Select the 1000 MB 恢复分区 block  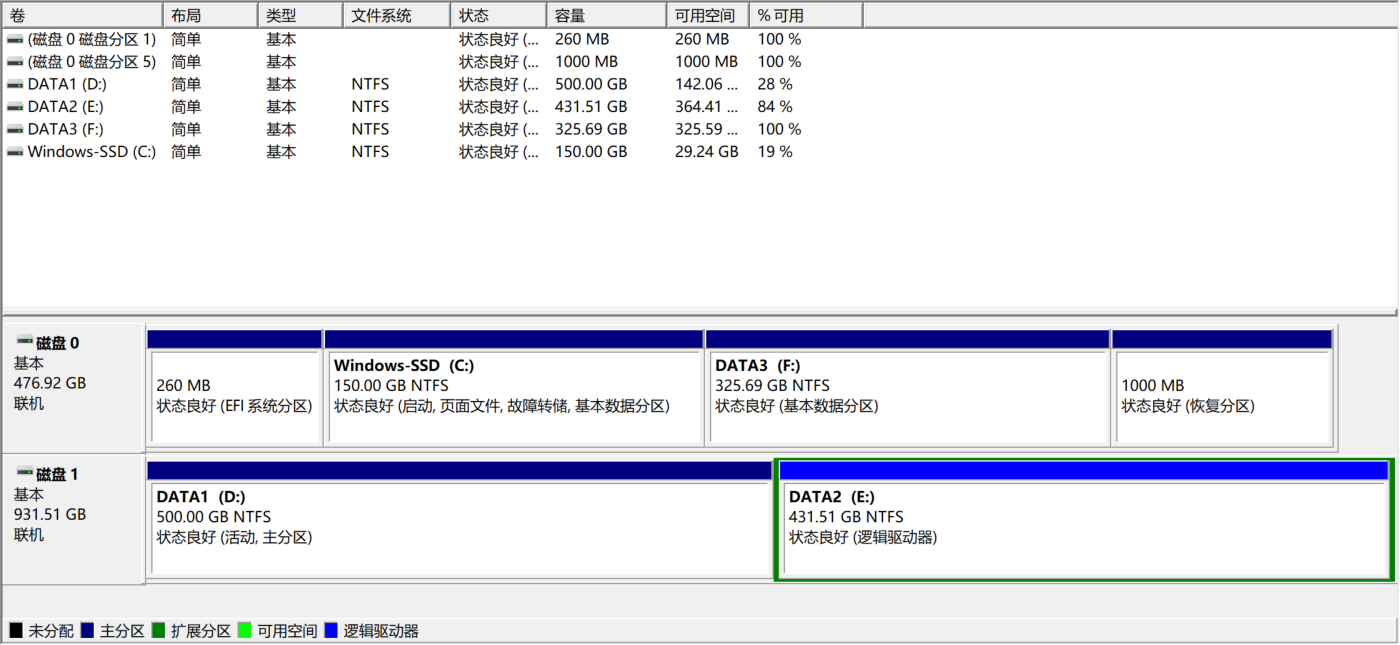1222,388
